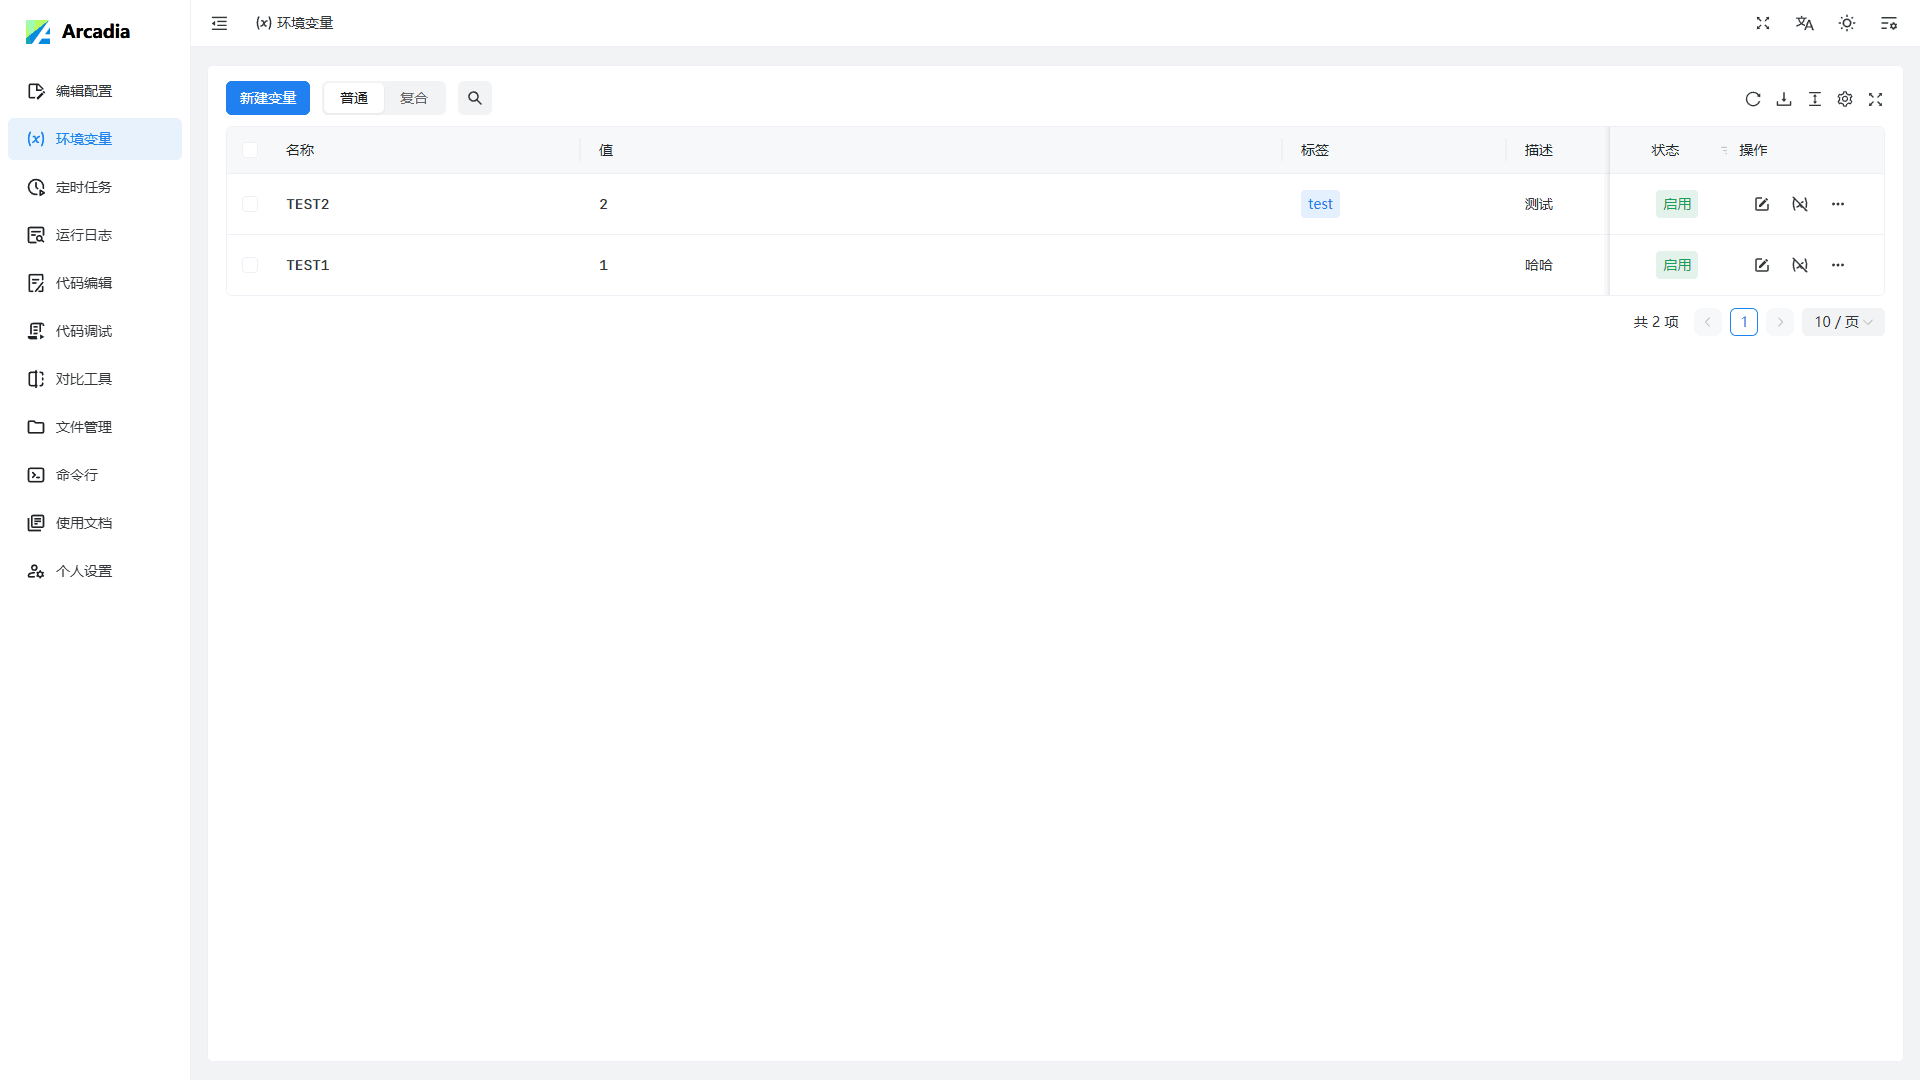
Task: Select the TEST1 row checkbox
Action: tap(250, 265)
